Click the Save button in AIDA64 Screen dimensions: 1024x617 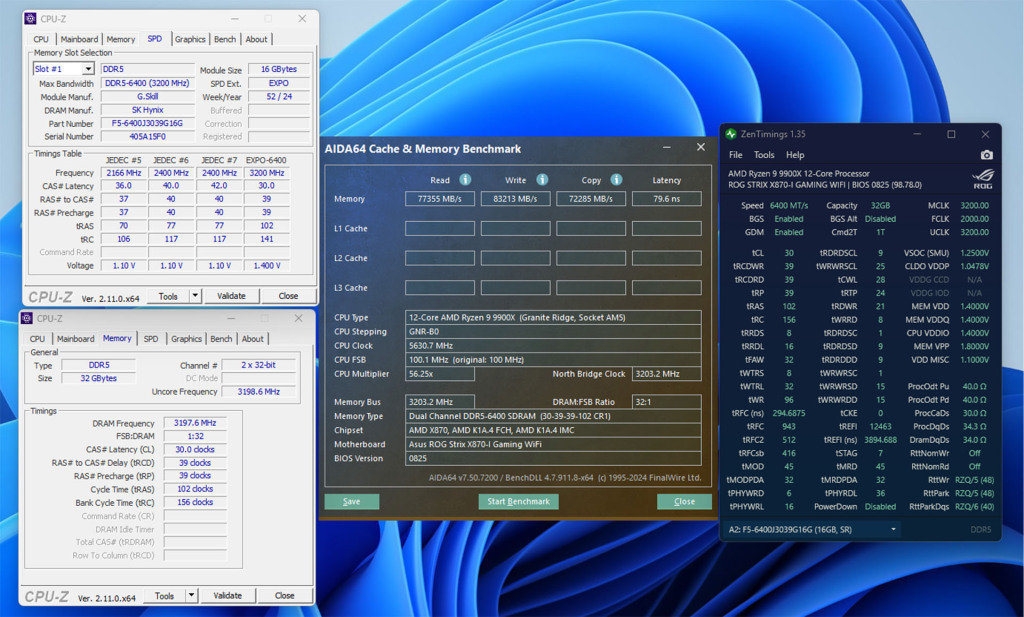(x=351, y=501)
